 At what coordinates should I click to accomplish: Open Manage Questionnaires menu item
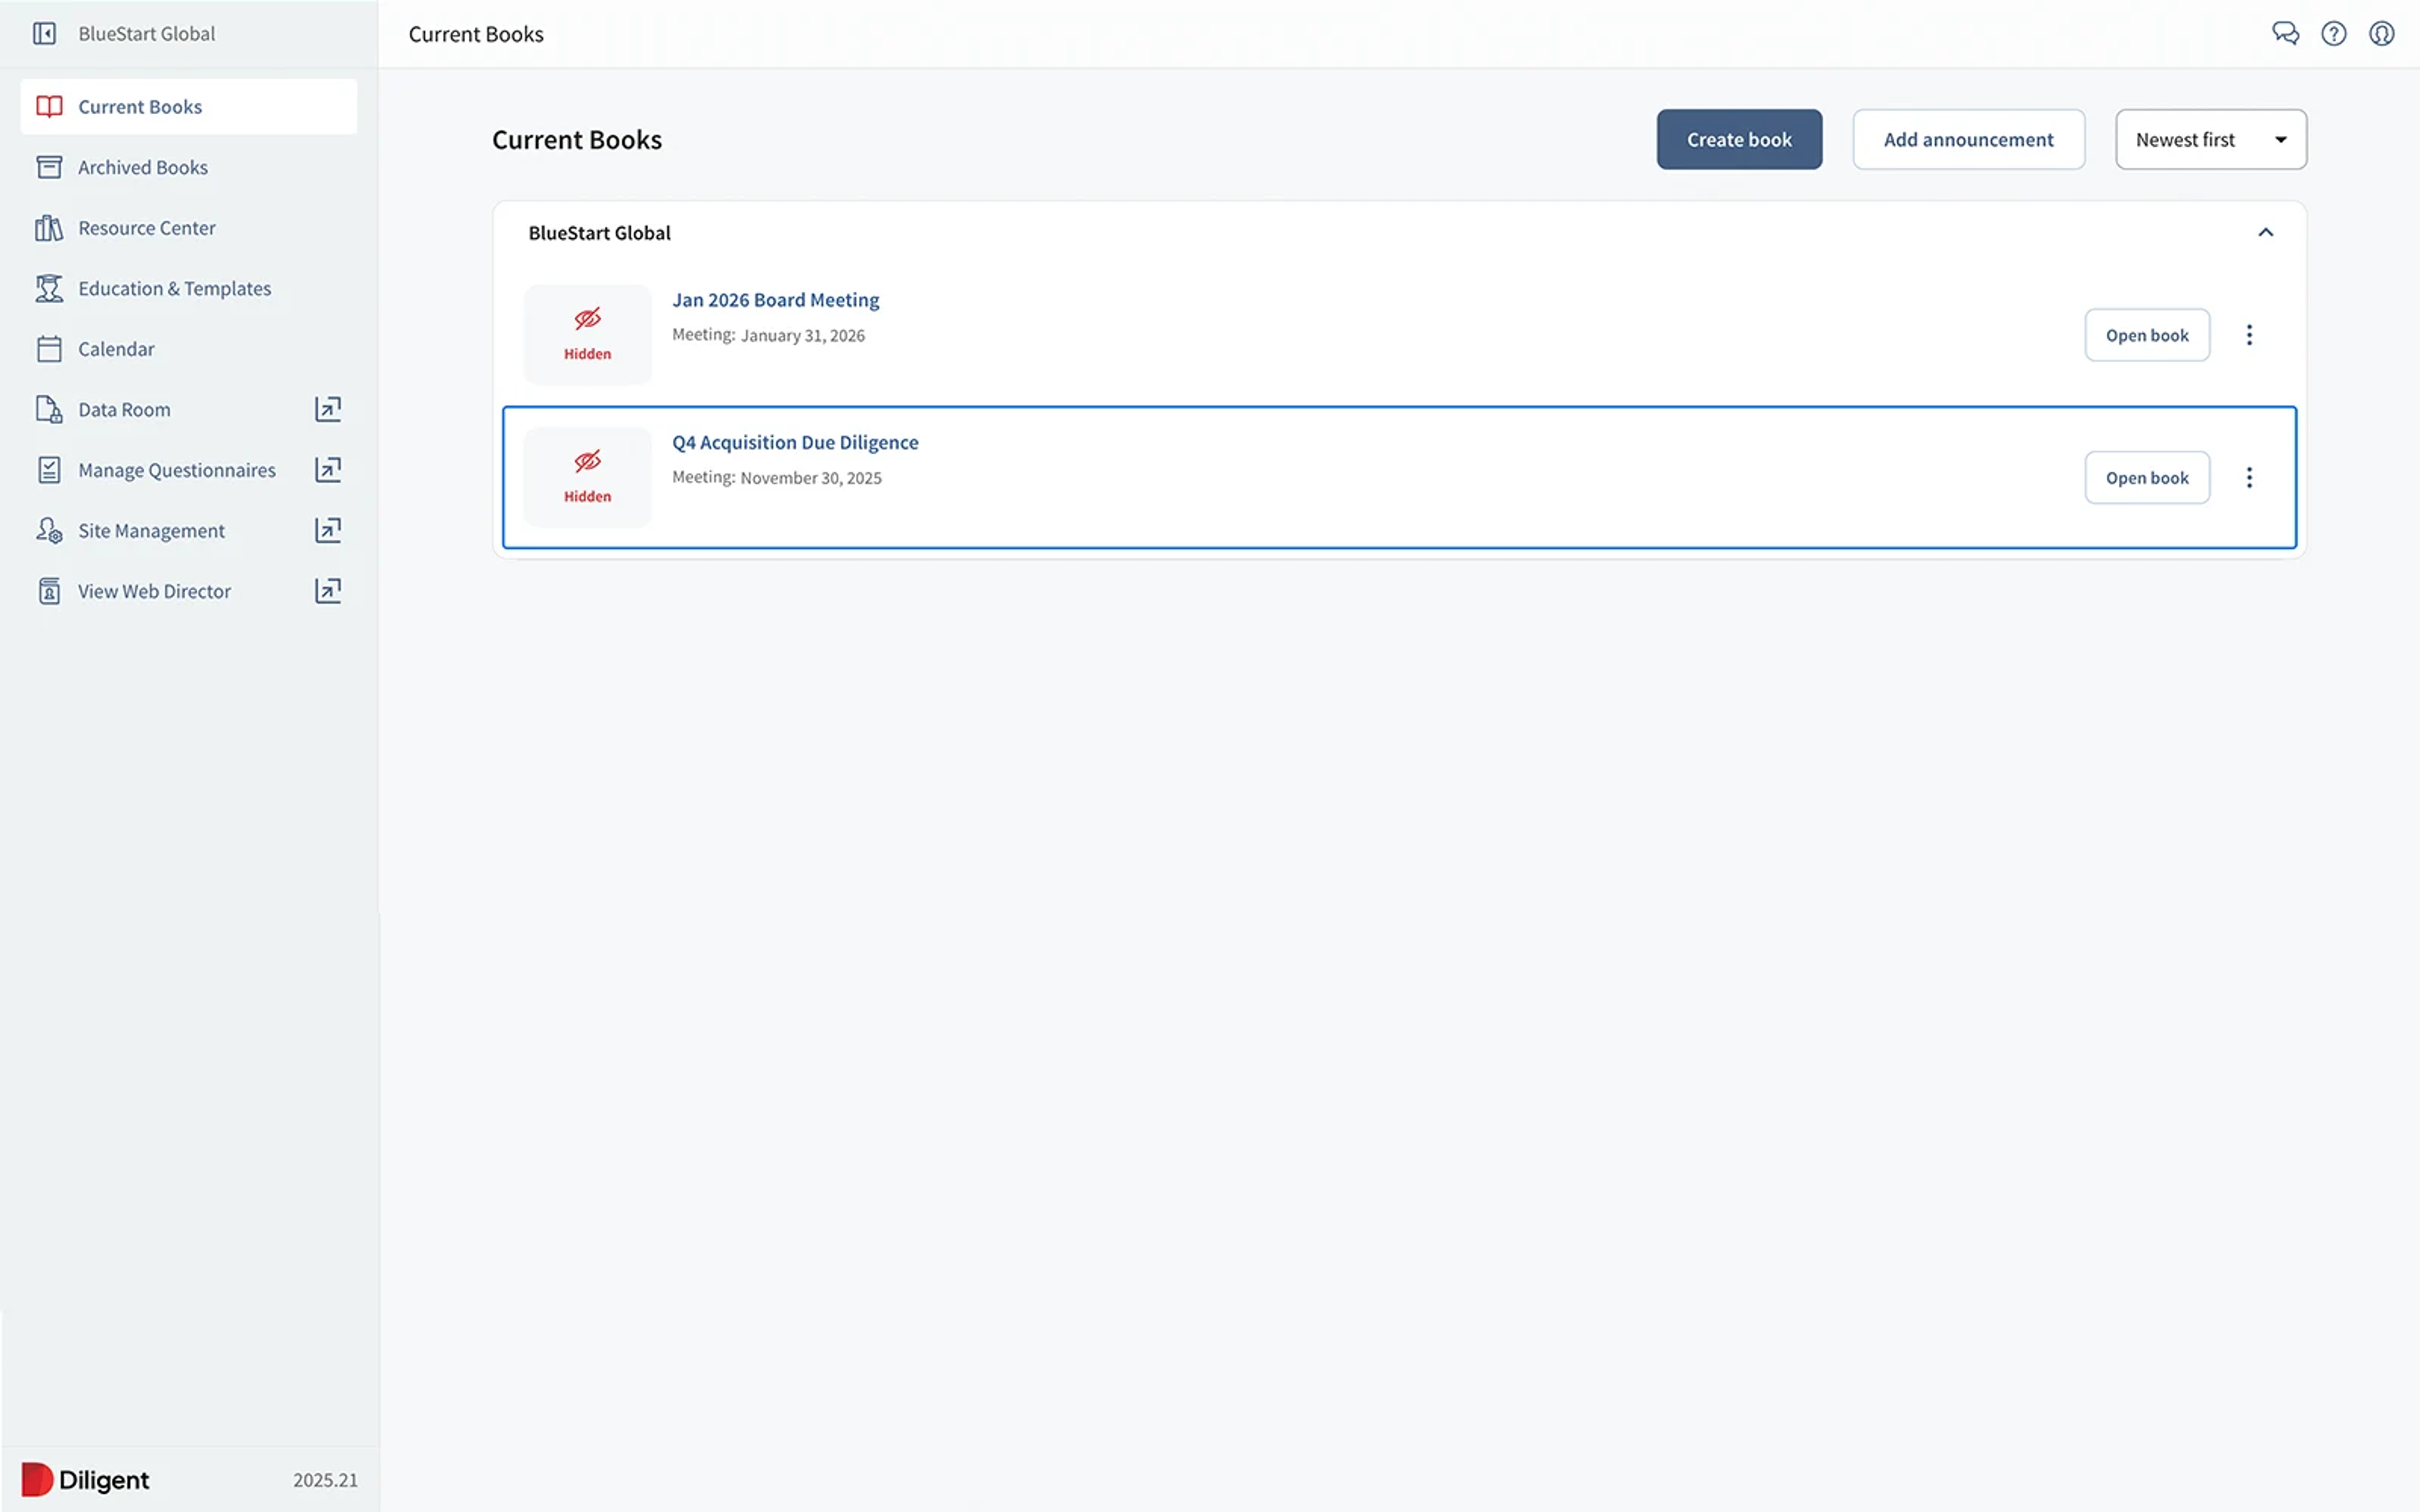(x=189, y=470)
